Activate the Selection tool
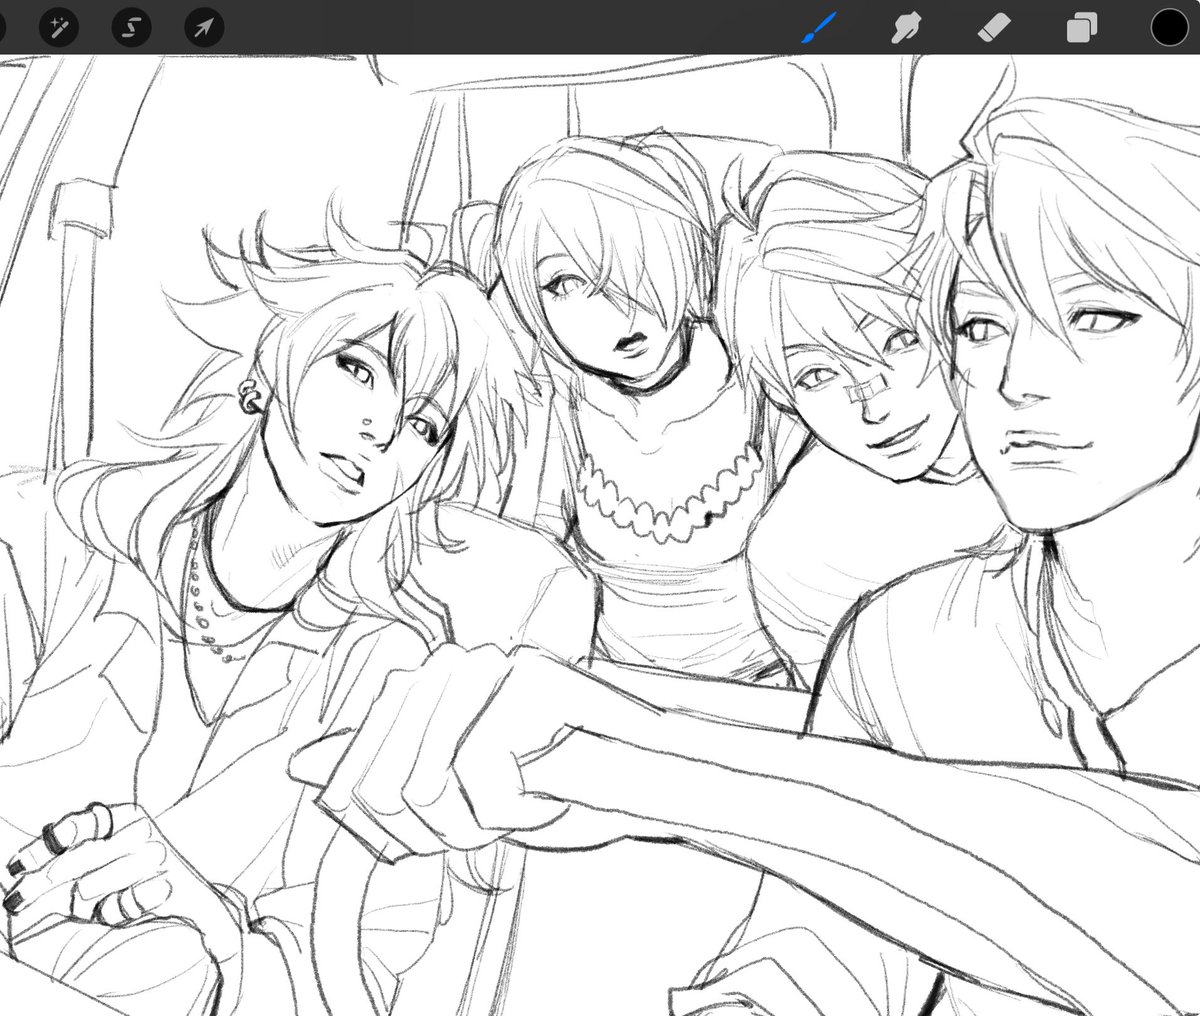 [131, 28]
